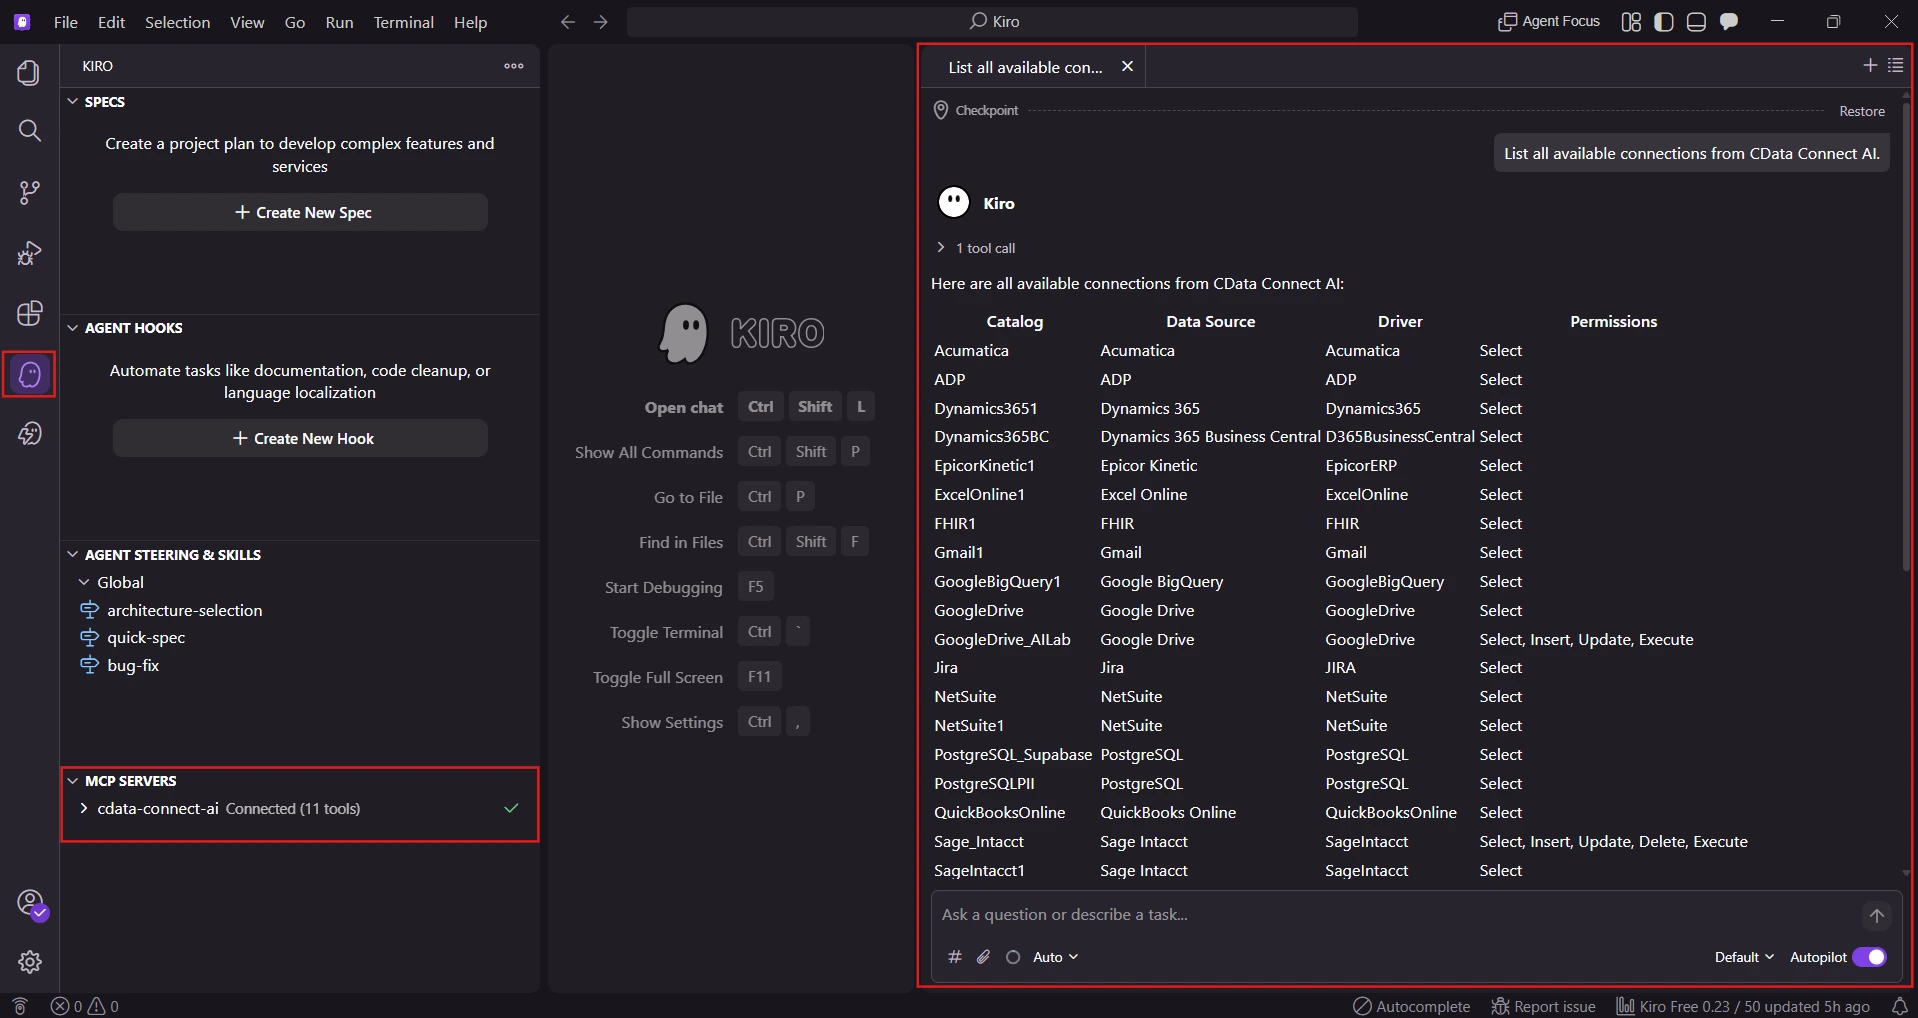Open the Manage gear icon
This screenshot has width=1918, height=1018.
pos(29,962)
